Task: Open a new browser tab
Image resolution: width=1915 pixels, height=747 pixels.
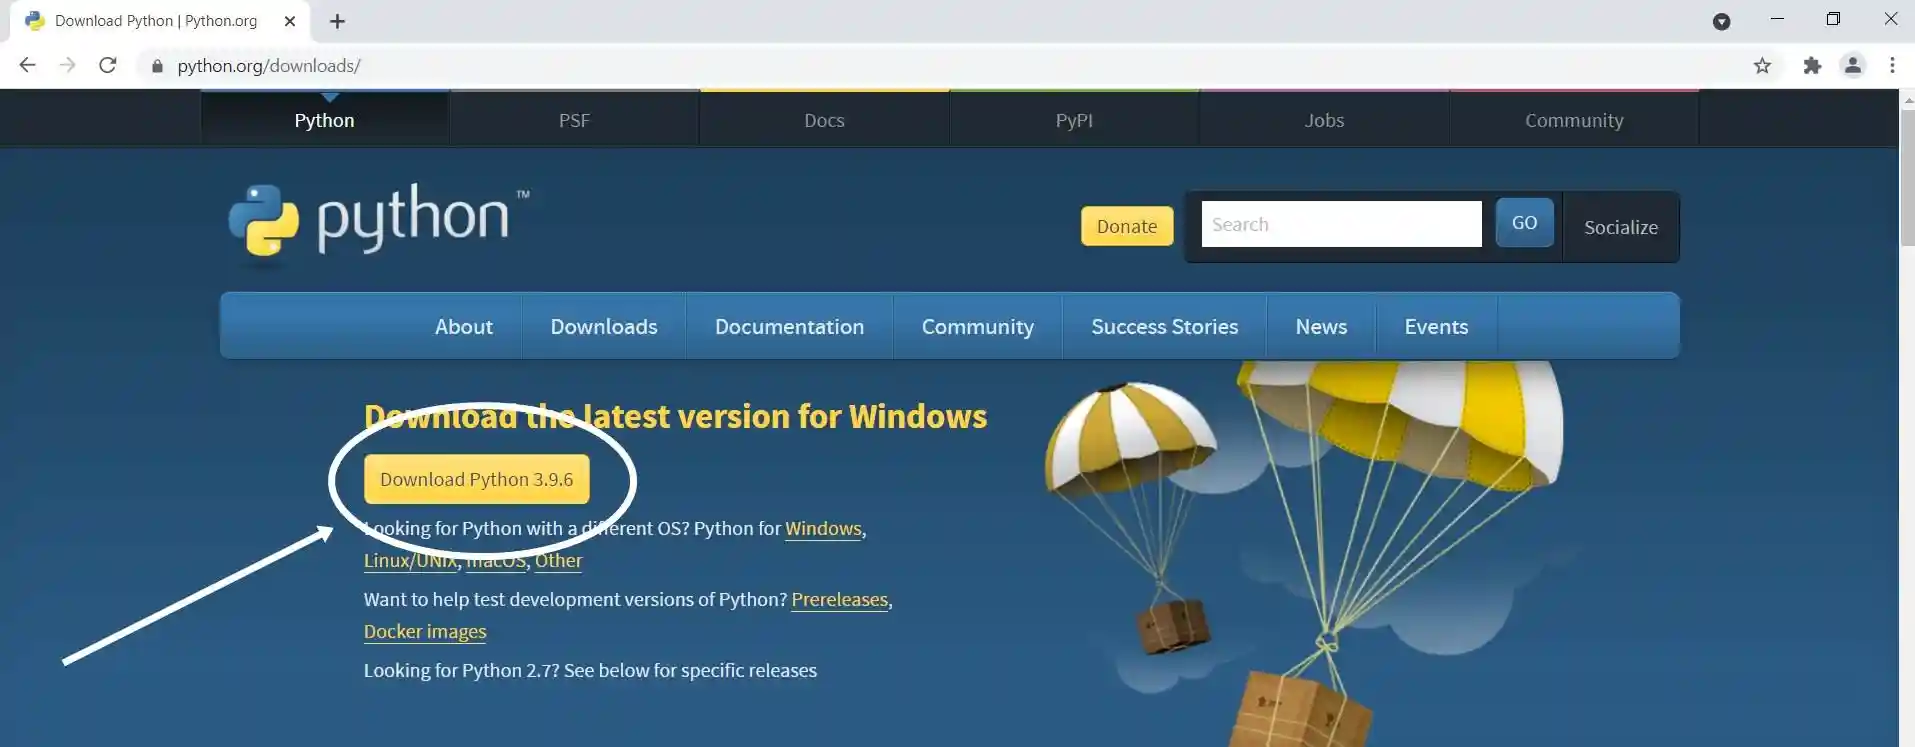Action: [337, 21]
